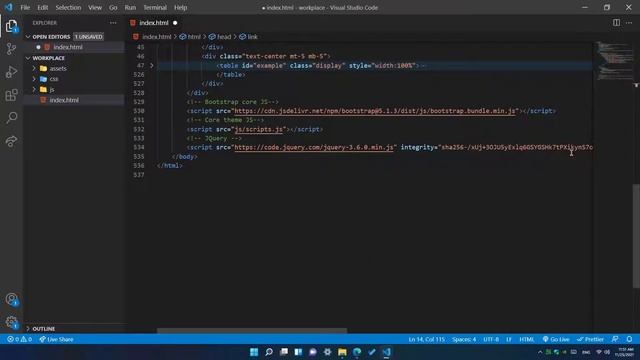Open Windows Start button

click(x=254, y=352)
